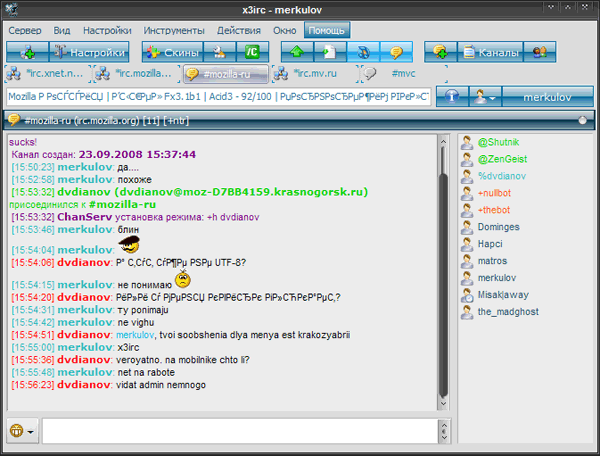600x456 pixels.
Task: Select Hapci in the user list
Action: pyautogui.click(x=490, y=244)
